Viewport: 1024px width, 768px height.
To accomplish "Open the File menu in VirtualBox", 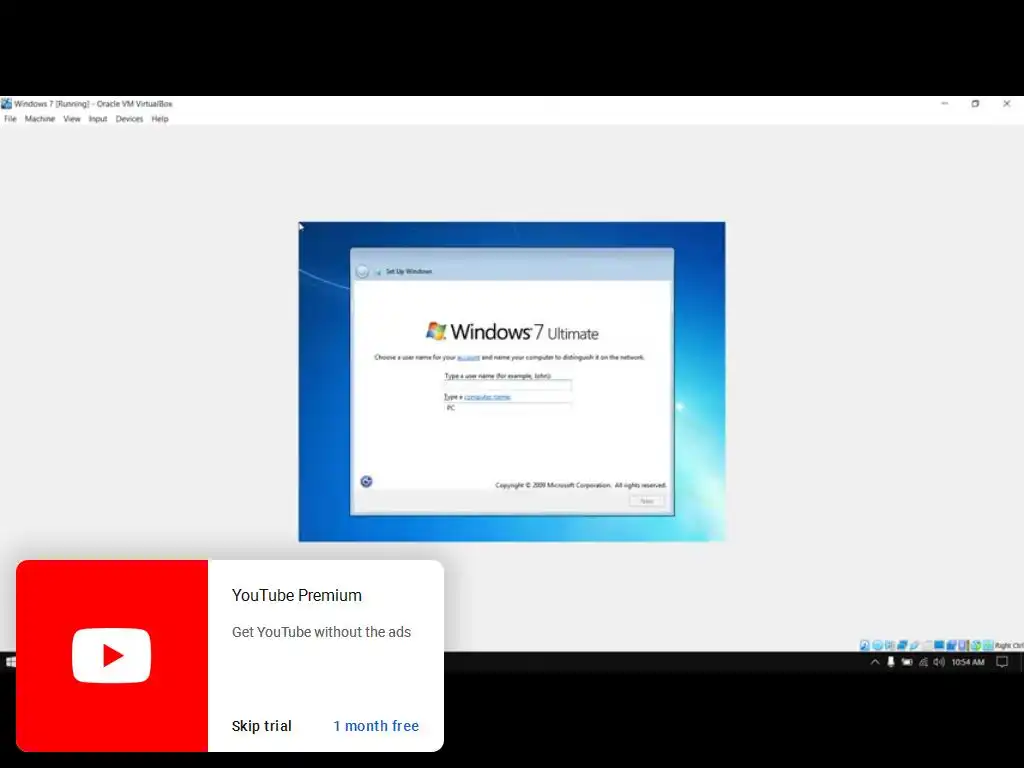I will point(10,119).
